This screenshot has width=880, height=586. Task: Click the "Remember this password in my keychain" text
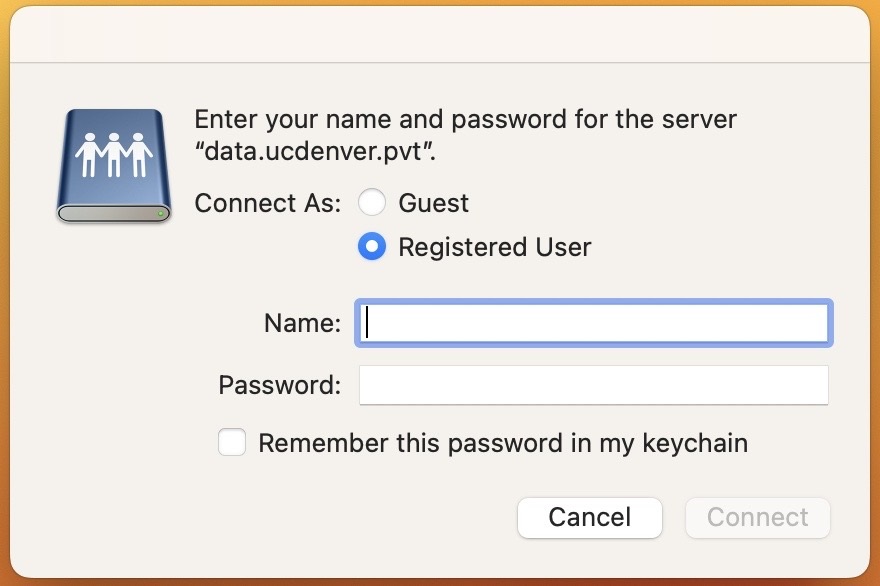tap(503, 443)
